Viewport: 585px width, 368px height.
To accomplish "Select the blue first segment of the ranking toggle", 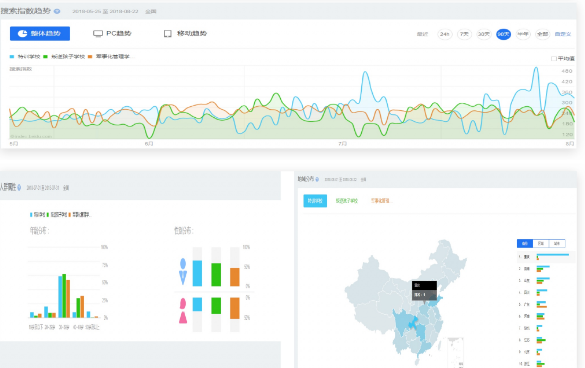I will [x=525, y=243].
